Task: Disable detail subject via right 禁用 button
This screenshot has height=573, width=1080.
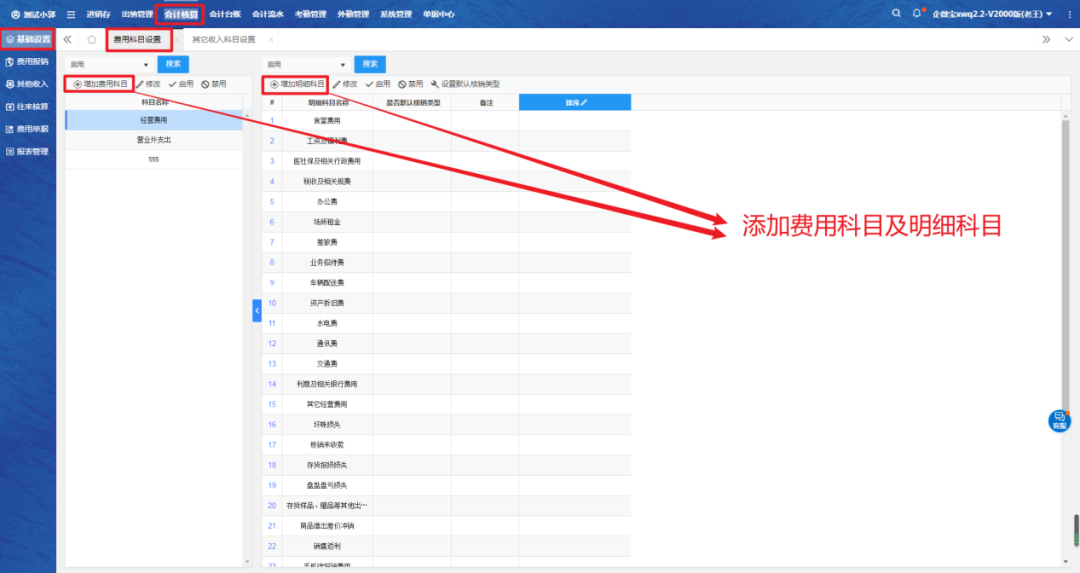Action: (x=410, y=84)
